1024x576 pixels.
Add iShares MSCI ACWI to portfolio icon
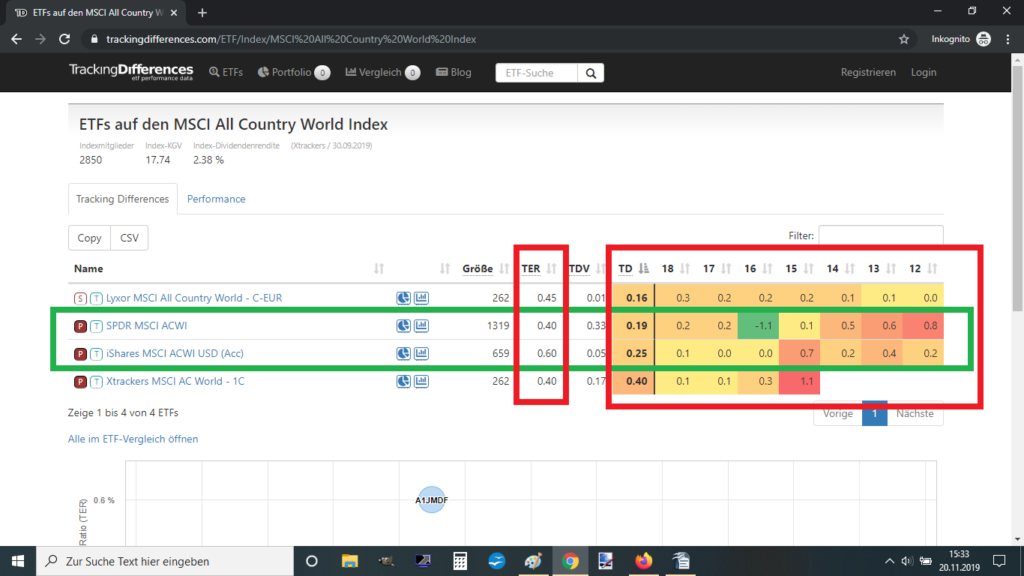point(403,353)
